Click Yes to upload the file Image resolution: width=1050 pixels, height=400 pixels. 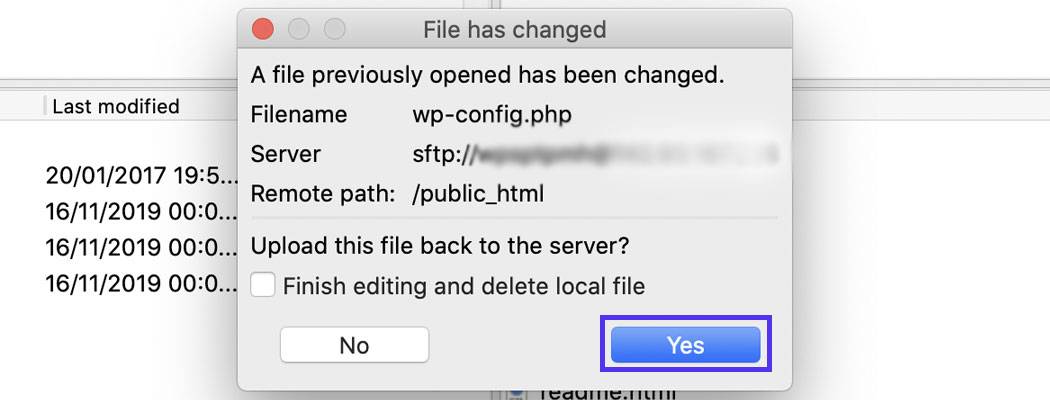[x=685, y=345]
